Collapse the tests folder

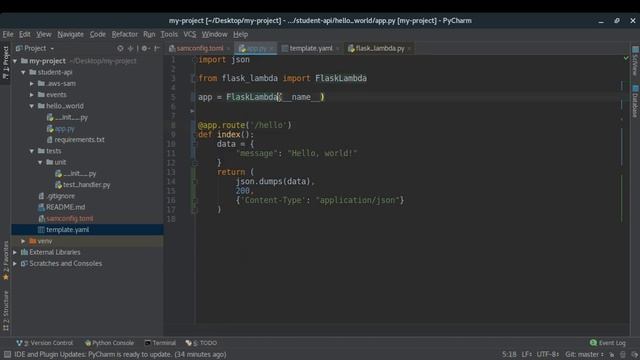(x=32, y=151)
